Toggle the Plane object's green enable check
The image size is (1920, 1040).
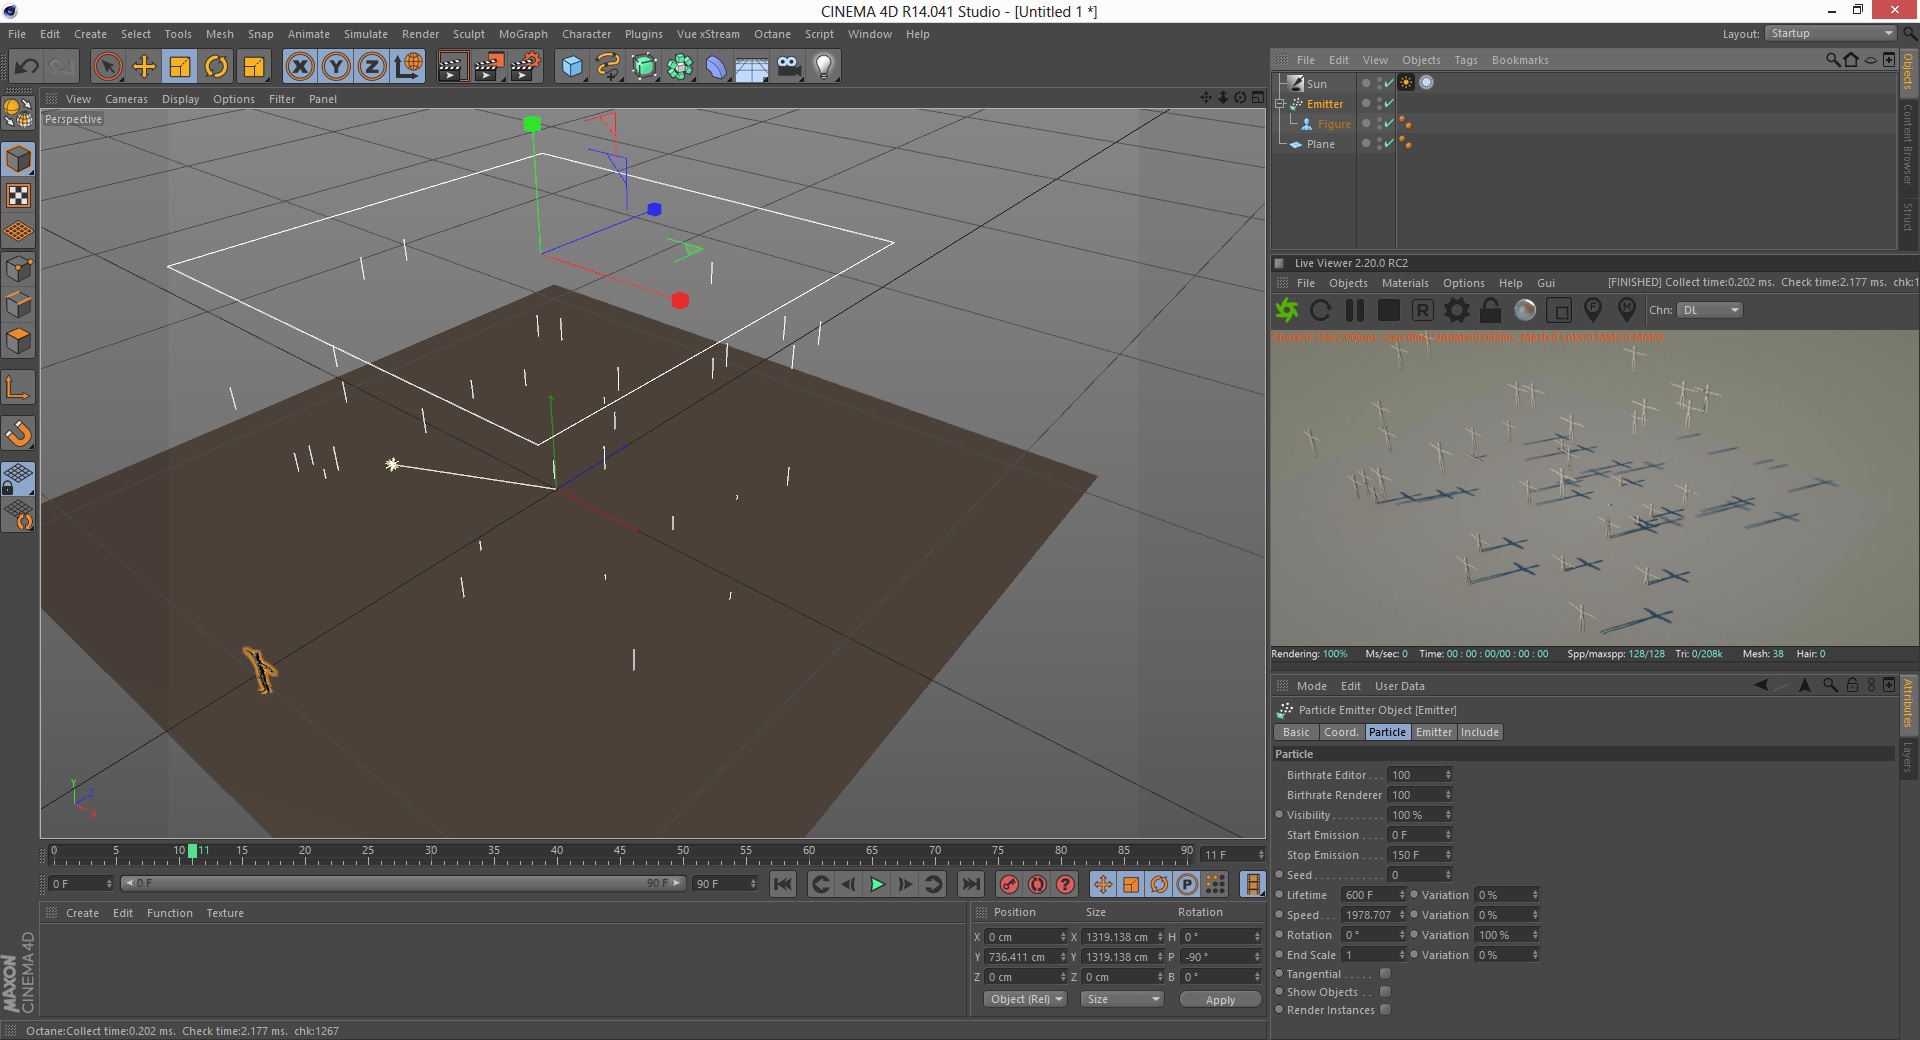[1389, 143]
